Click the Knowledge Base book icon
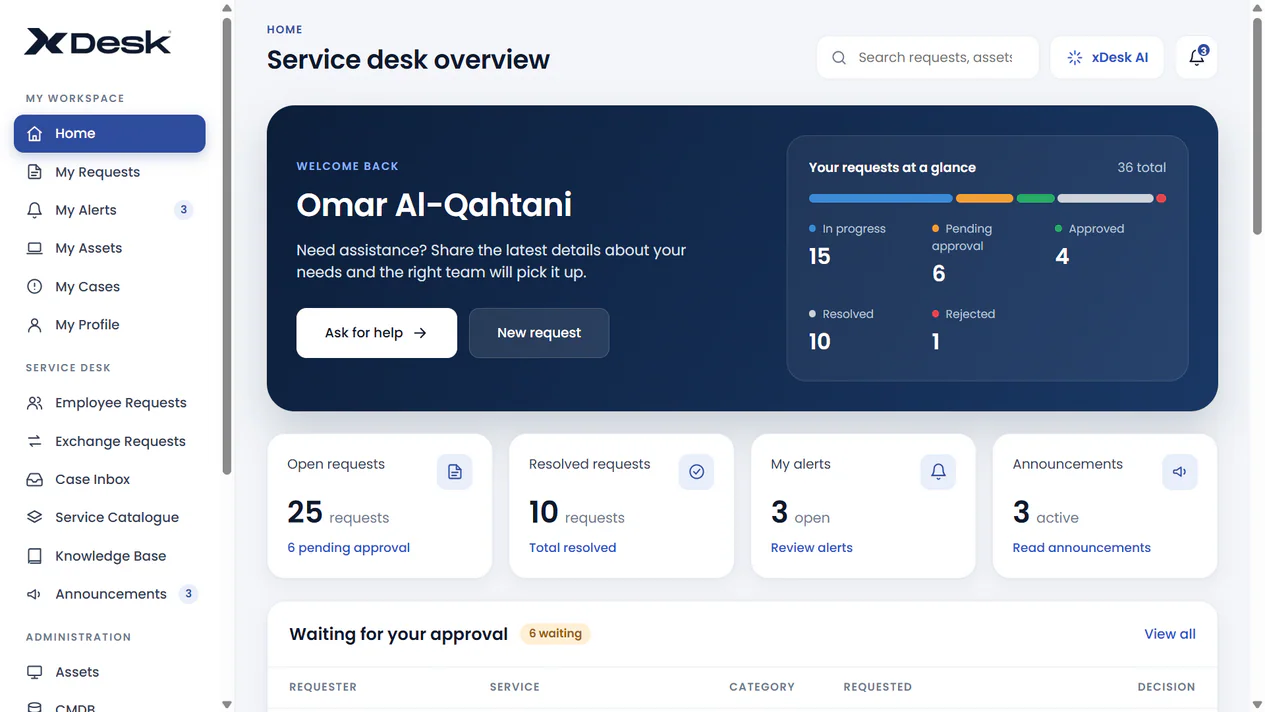 pos(35,556)
